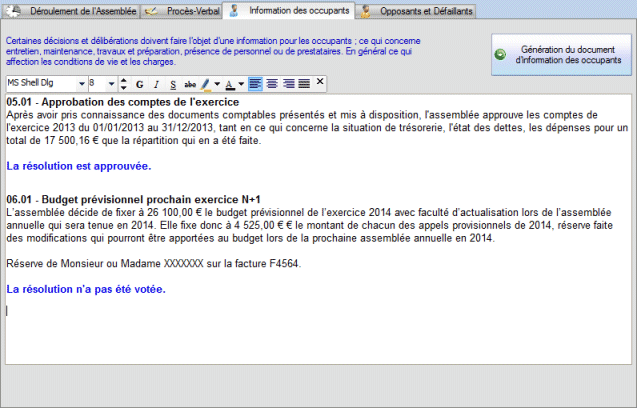The width and height of the screenshot is (637, 408).
Task: Apply font color with the A icon
Action: pos(230,84)
